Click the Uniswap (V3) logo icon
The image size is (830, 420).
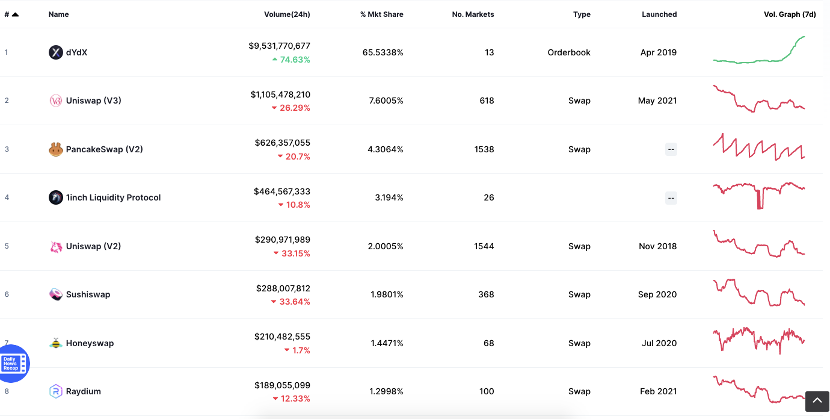point(56,101)
